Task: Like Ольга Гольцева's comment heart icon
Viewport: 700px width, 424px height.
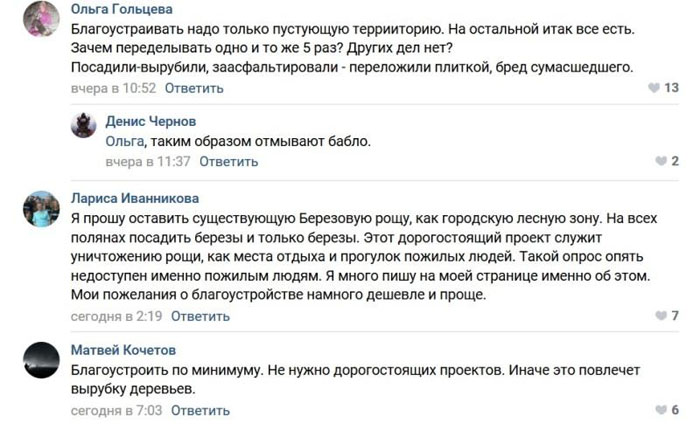Action: click(654, 88)
